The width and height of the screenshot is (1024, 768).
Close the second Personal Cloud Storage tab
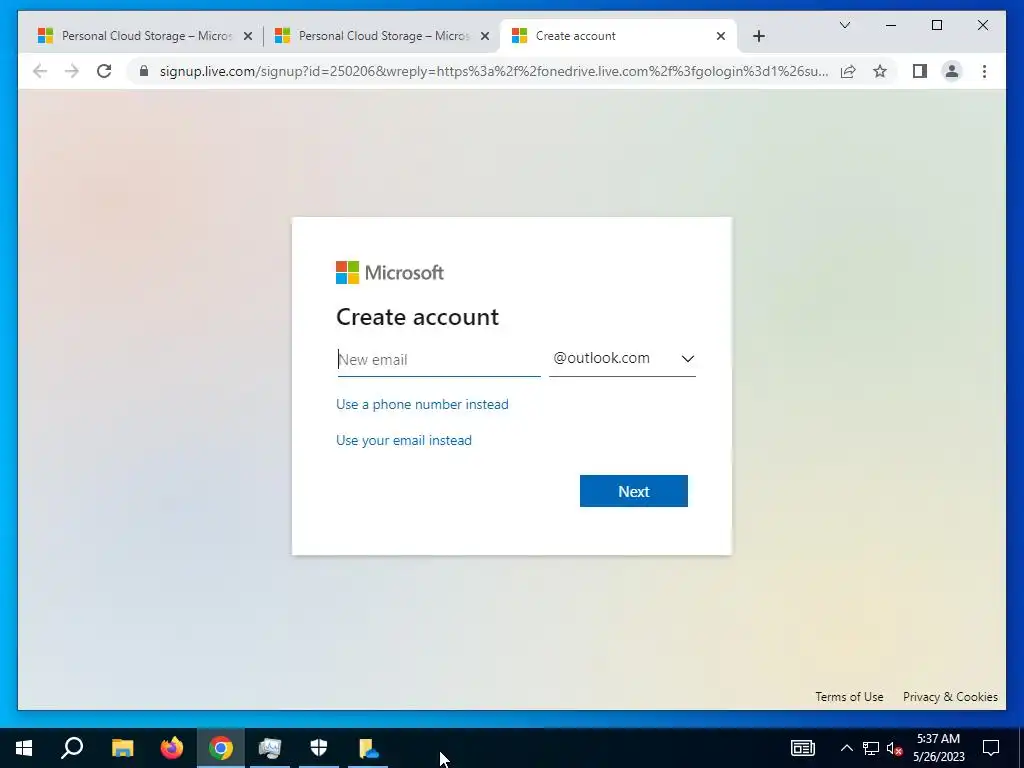(485, 36)
